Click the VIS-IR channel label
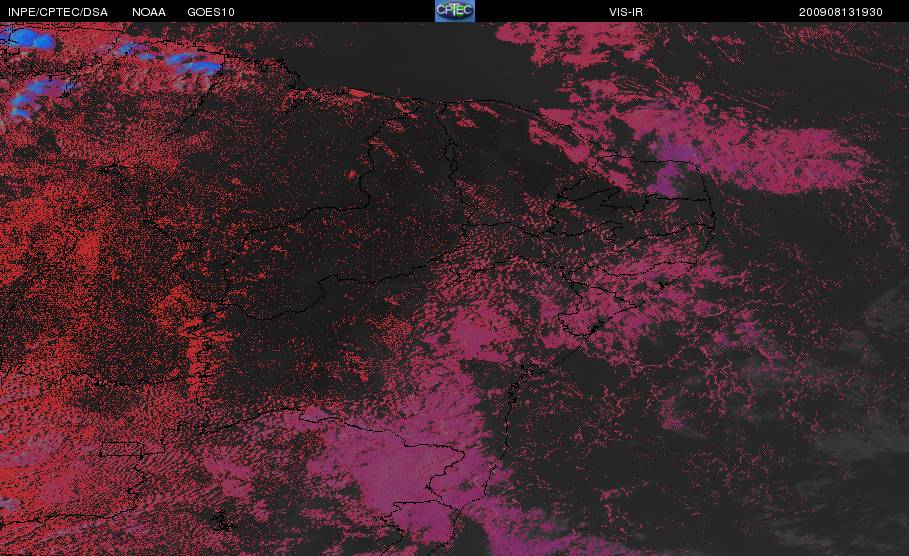The width and height of the screenshot is (909, 556). tap(626, 12)
